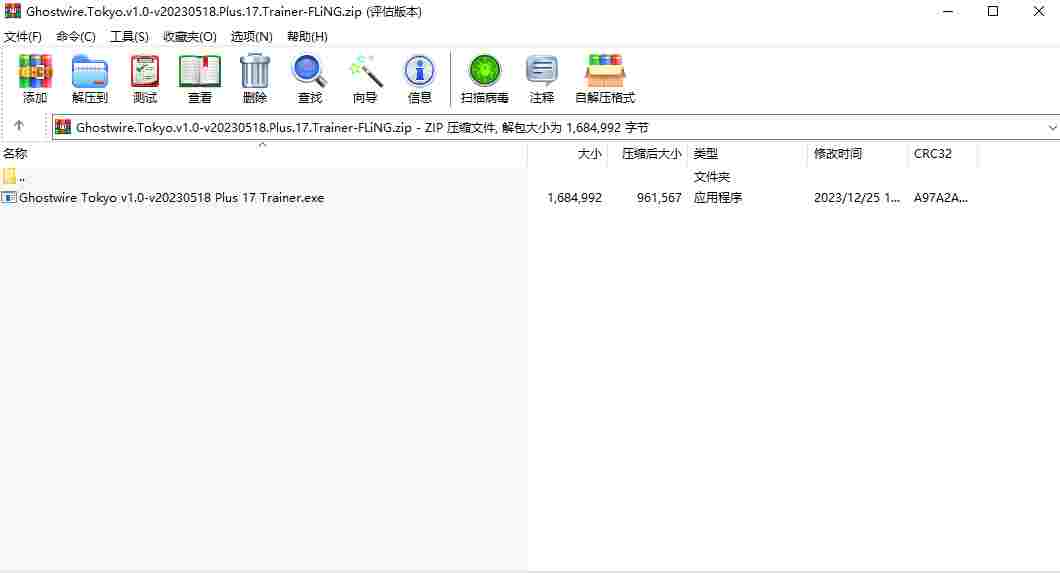This screenshot has width=1060, height=573.
Task: Expand the address bar dropdown arrow
Action: (1052, 127)
